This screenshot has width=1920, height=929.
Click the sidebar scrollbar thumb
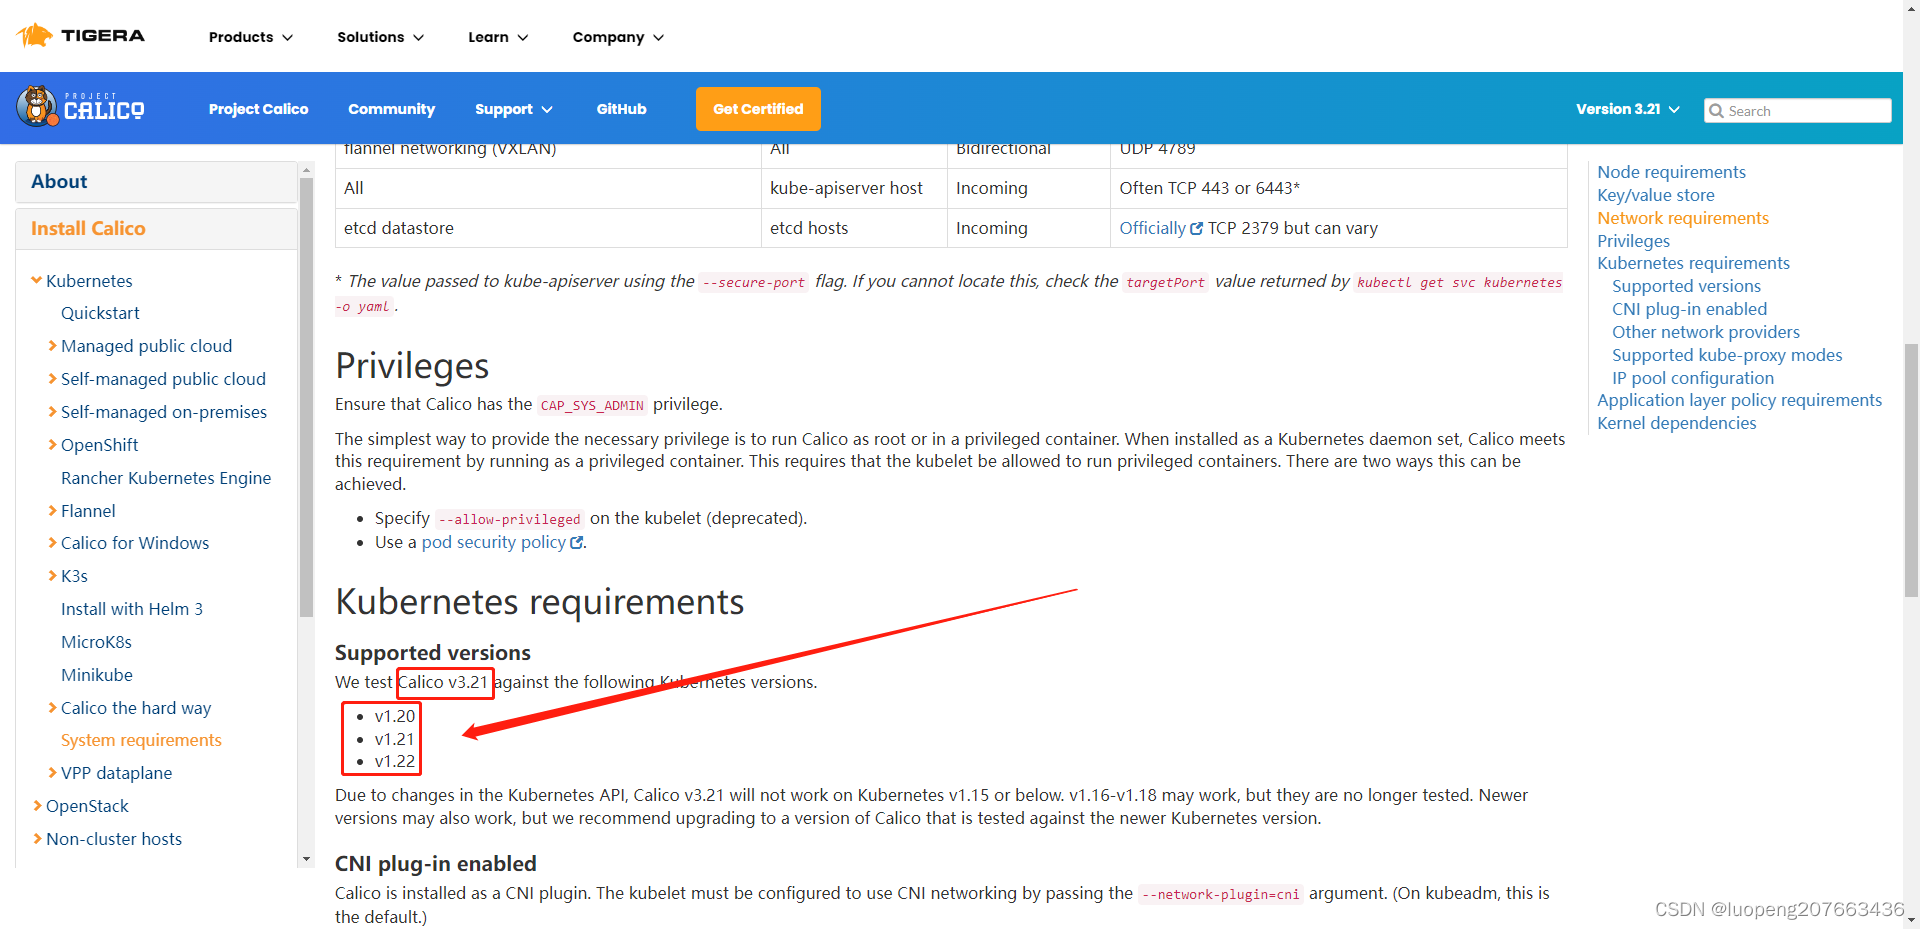pos(307,396)
